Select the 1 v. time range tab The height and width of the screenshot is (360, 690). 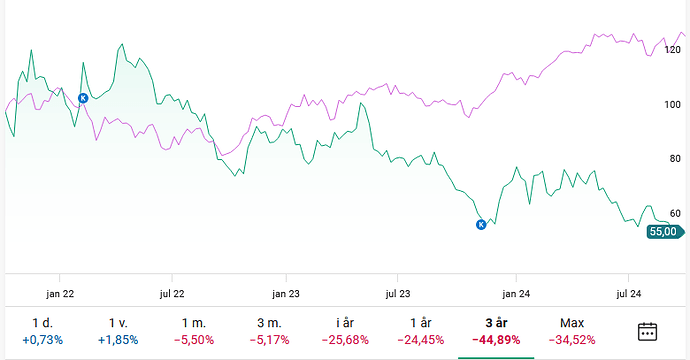click(118, 331)
